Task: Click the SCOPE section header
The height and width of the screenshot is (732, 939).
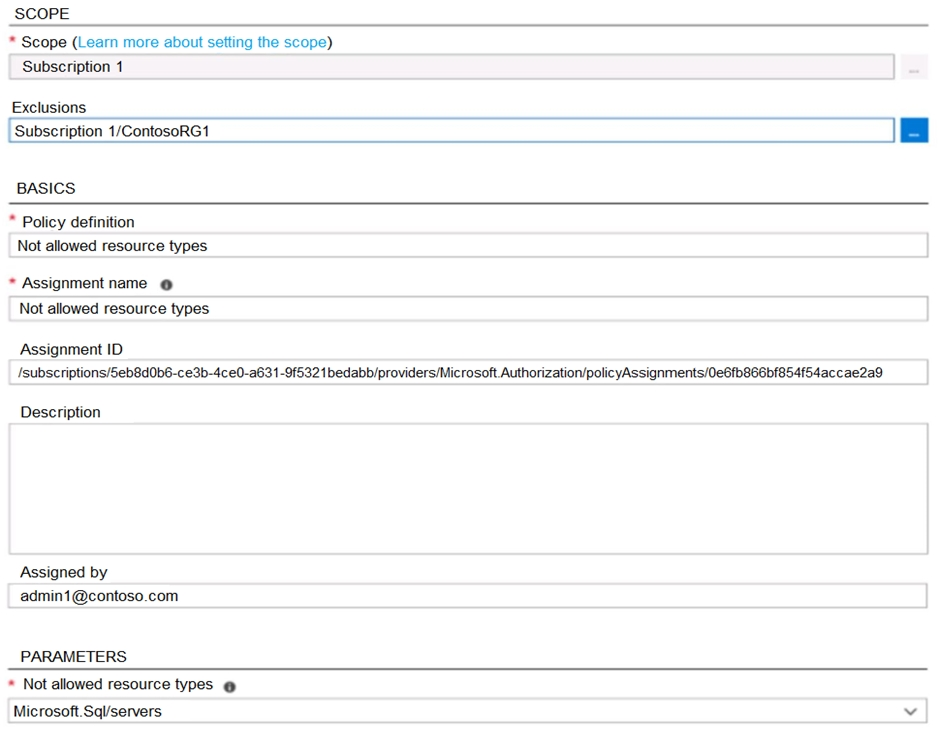Action: coord(44,13)
